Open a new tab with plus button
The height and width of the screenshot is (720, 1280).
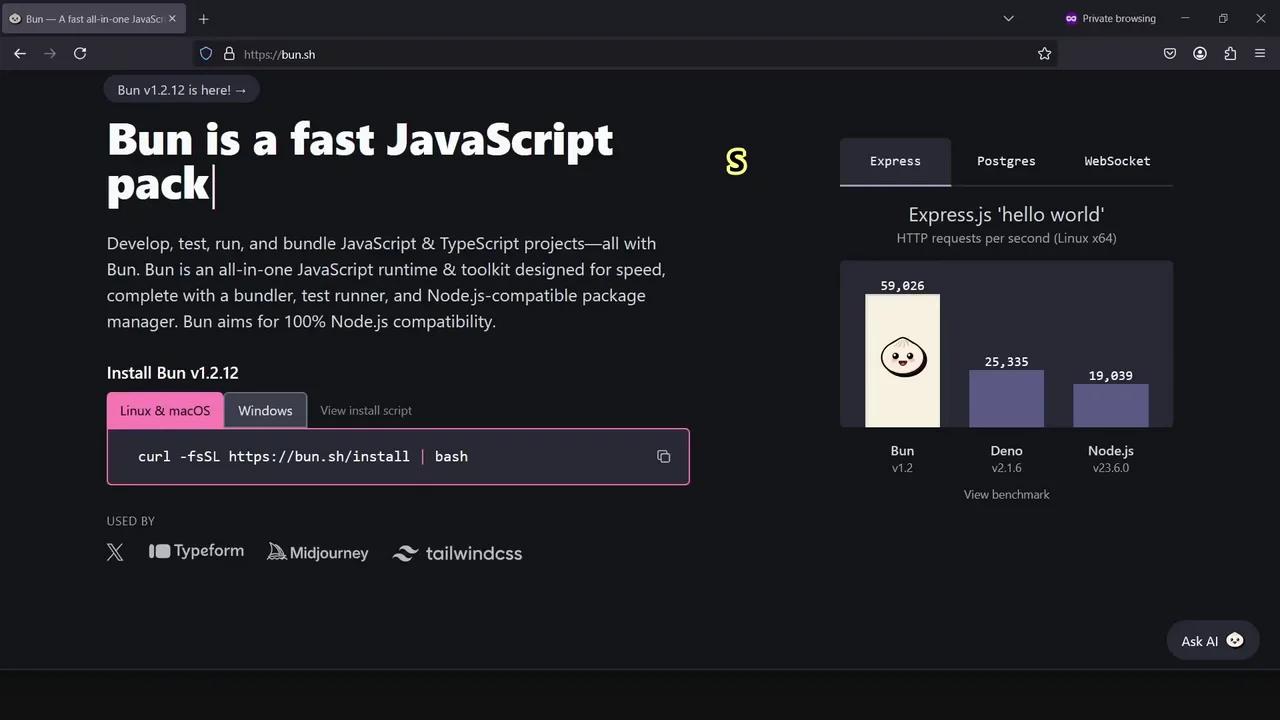coord(203,19)
